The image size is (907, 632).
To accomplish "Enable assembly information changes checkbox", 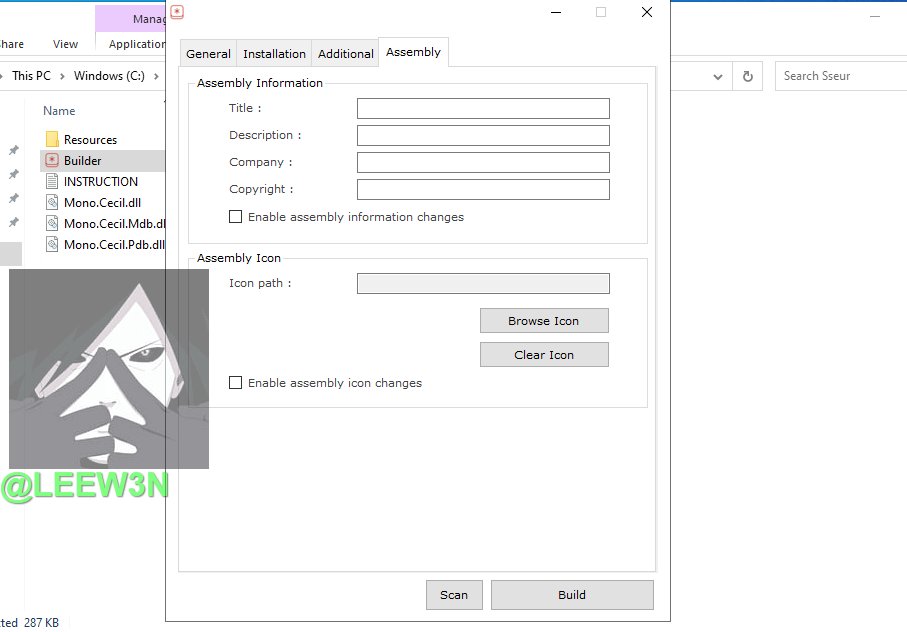I will (236, 217).
